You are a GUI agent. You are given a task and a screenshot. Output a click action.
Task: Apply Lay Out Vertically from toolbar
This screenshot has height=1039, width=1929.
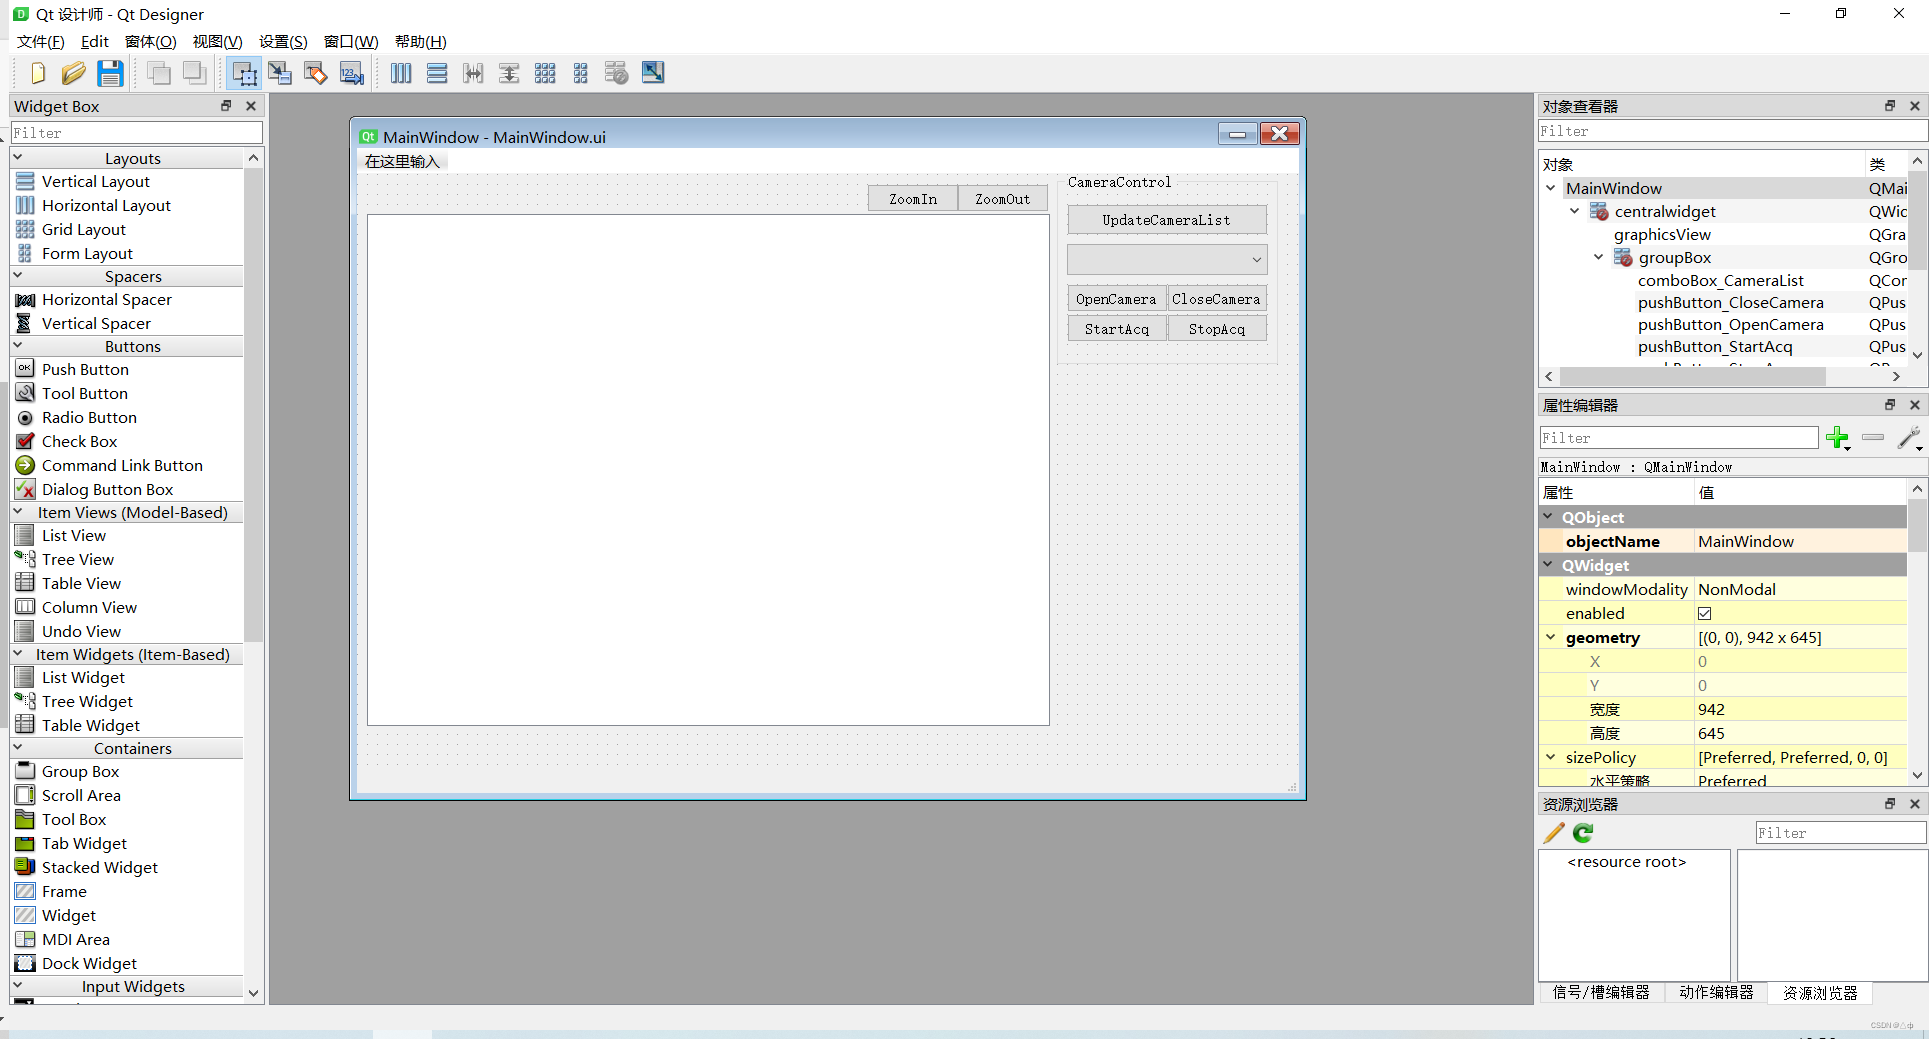437,73
